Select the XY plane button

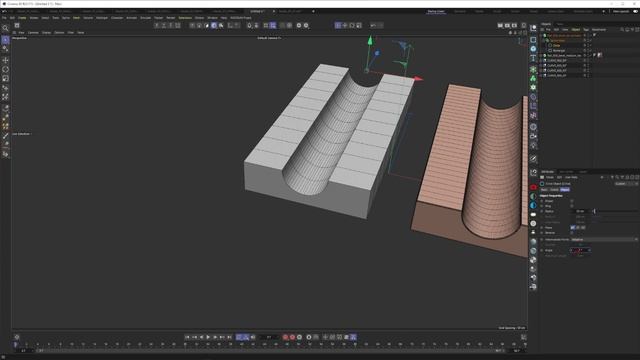(573, 227)
